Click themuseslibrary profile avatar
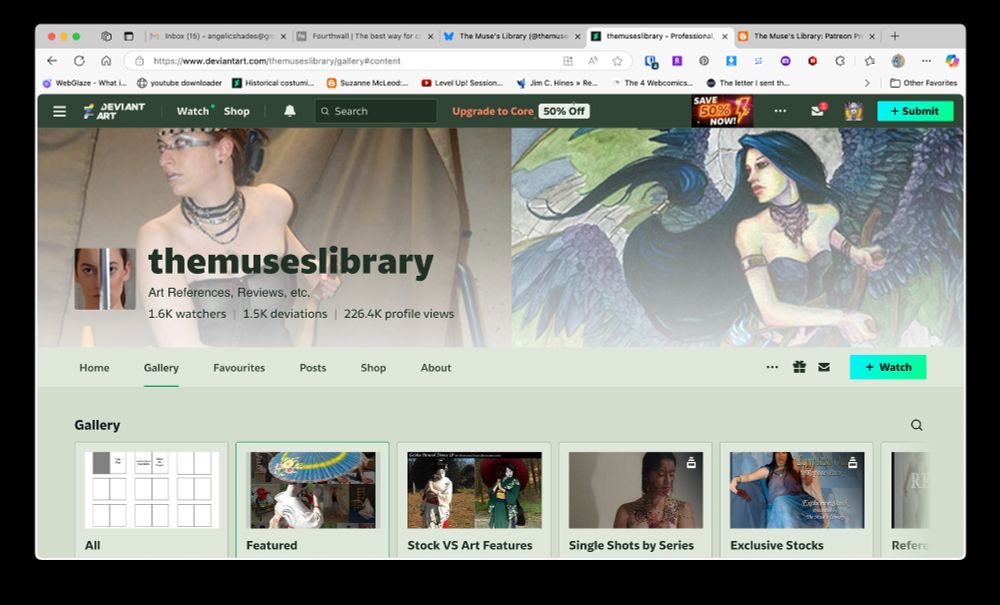This screenshot has width=1000, height=605. pyautogui.click(x=105, y=279)
